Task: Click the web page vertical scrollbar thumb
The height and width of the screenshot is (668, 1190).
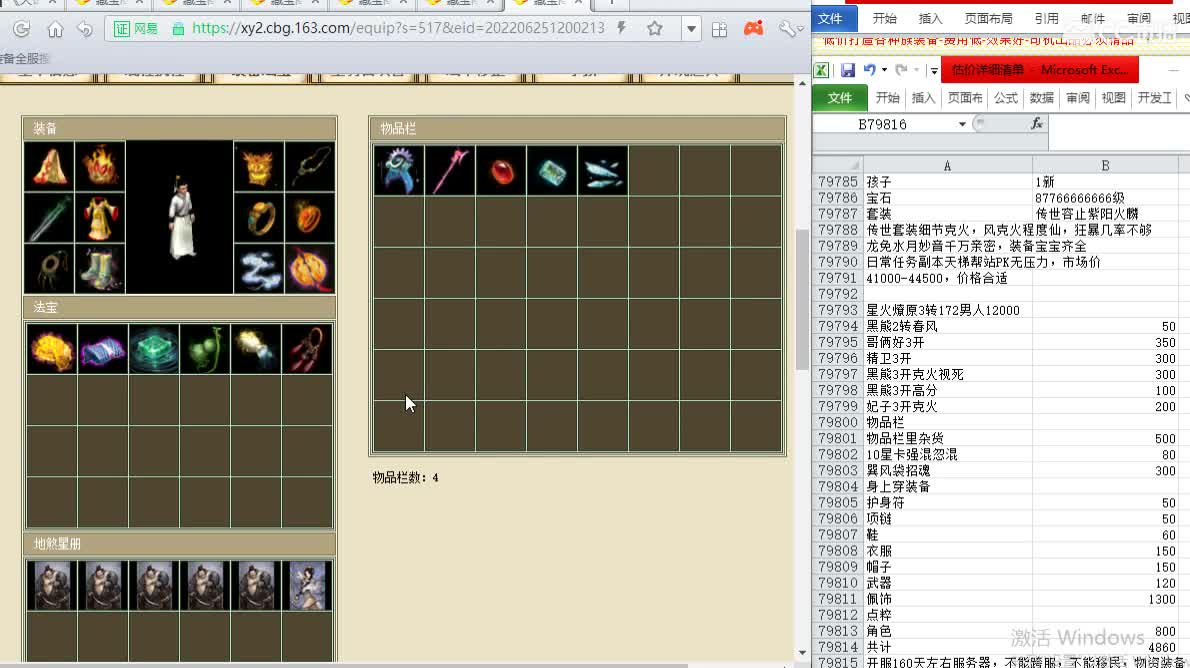Action: click(802, 300)
